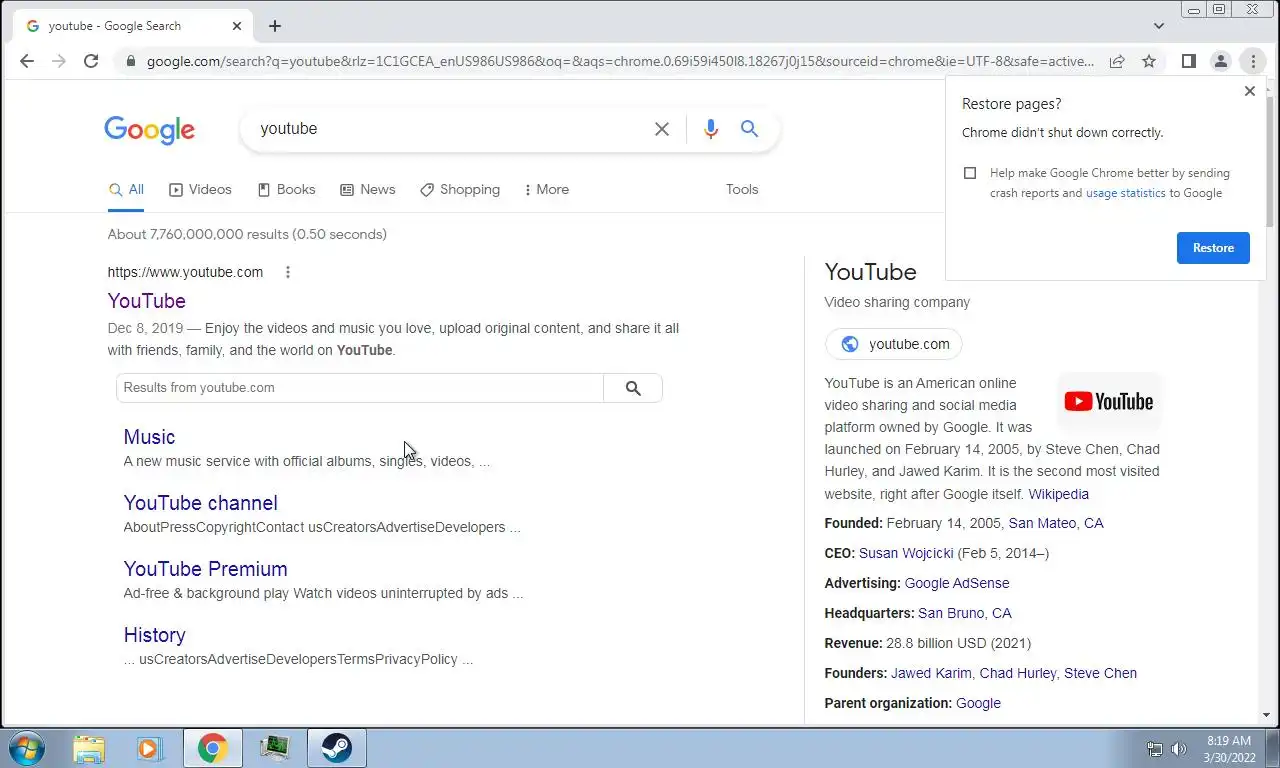Click the volume speaker tray icon
Image resolution: width=1280 pixels, height=768 pixels.
point(1179,749)
